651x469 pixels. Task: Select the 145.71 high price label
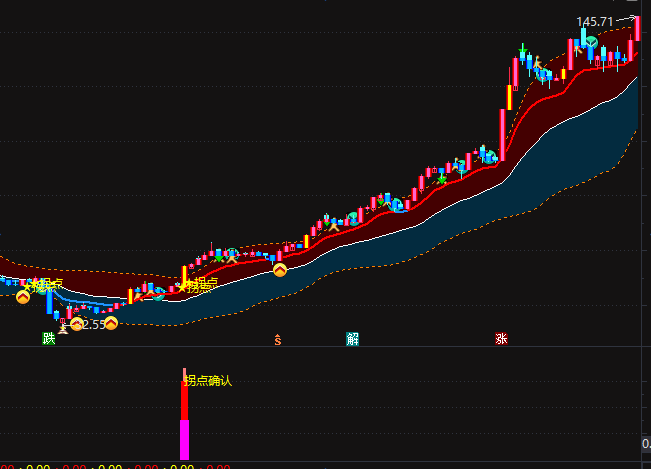595,22
